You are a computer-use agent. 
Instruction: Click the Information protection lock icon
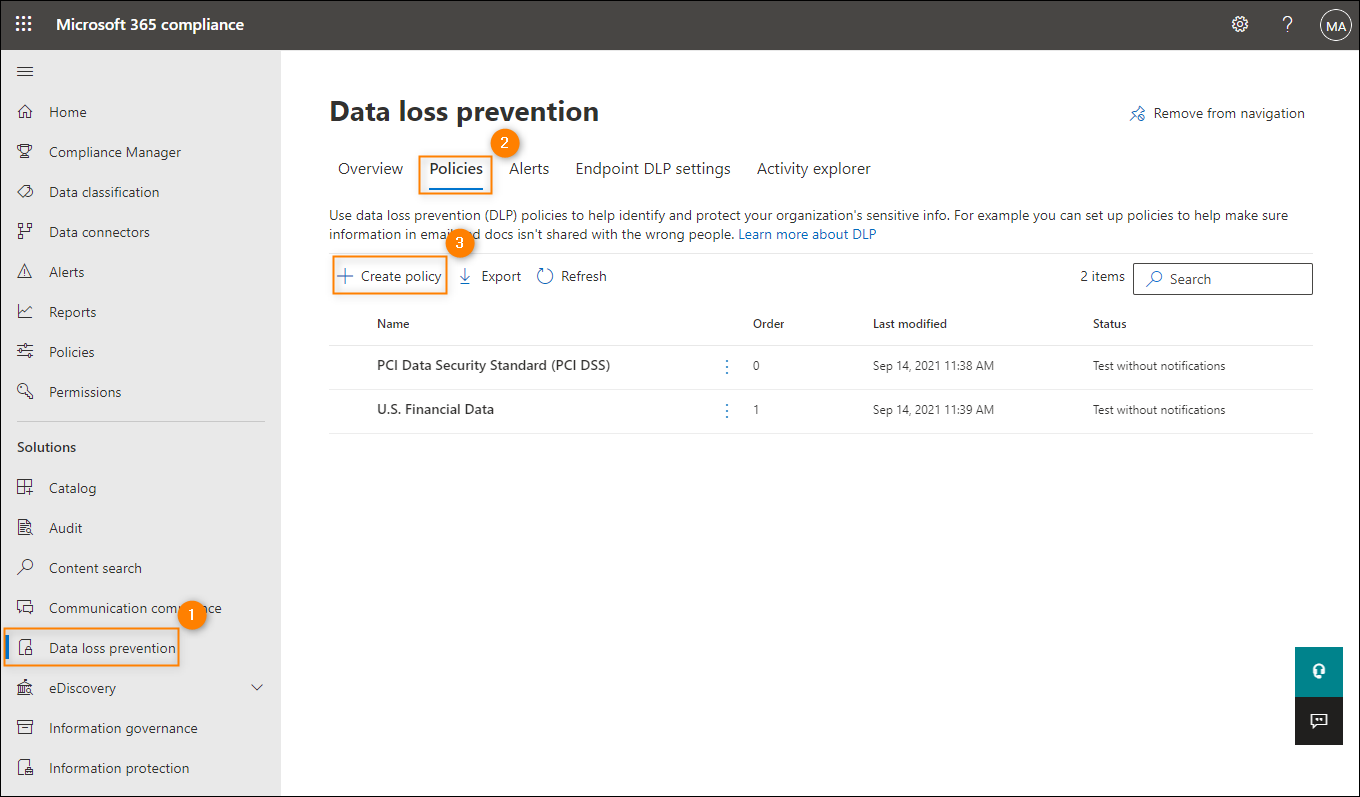tap(26, 768)
